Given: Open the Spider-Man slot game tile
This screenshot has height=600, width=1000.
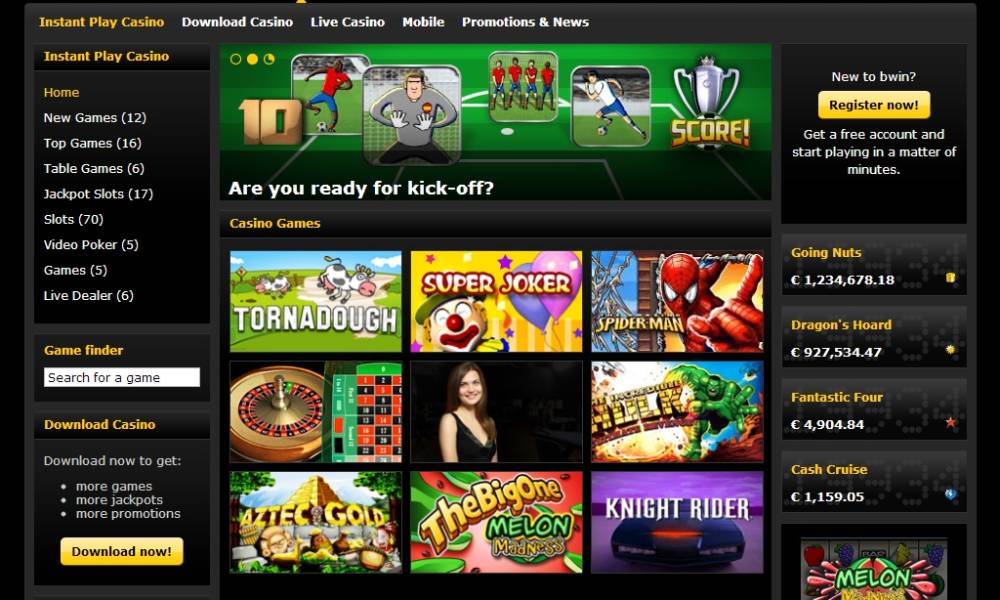Looking at the screenshot, I should pyautogui.click(x=677, y=301).
